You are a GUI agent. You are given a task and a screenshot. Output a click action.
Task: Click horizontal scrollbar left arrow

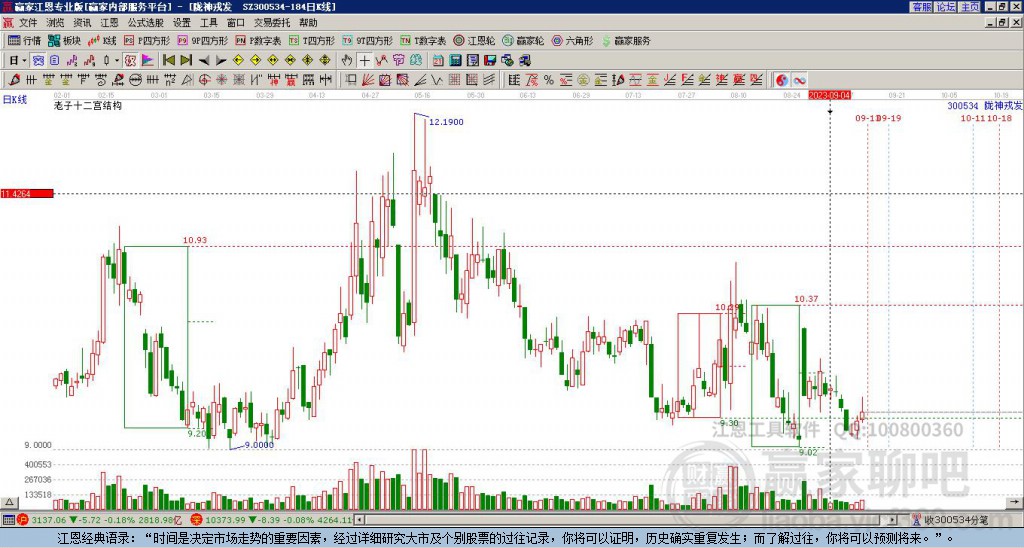click(x=359, y=520)
